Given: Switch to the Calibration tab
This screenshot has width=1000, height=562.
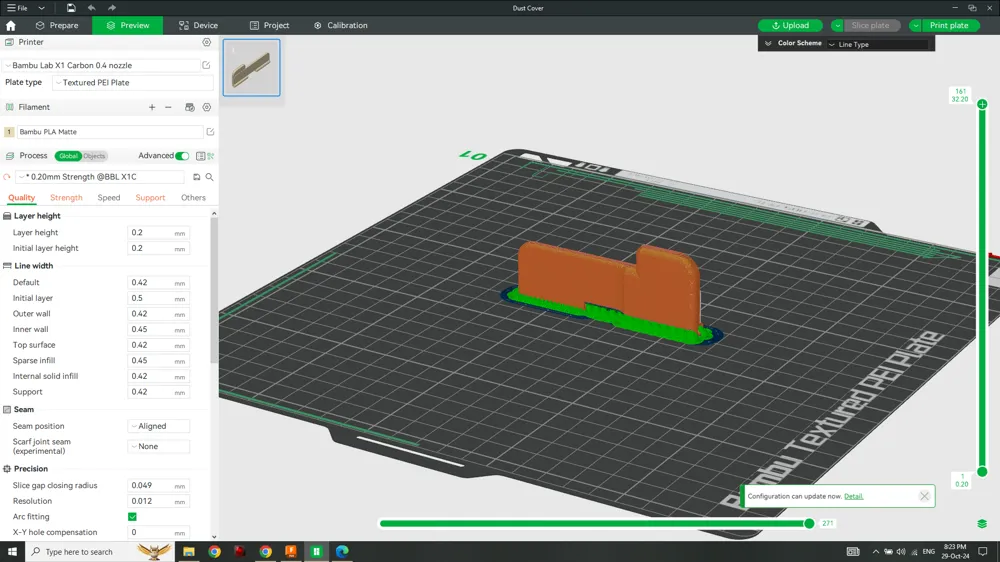Looking at the screenshot, I should click(x=341, y=26).
